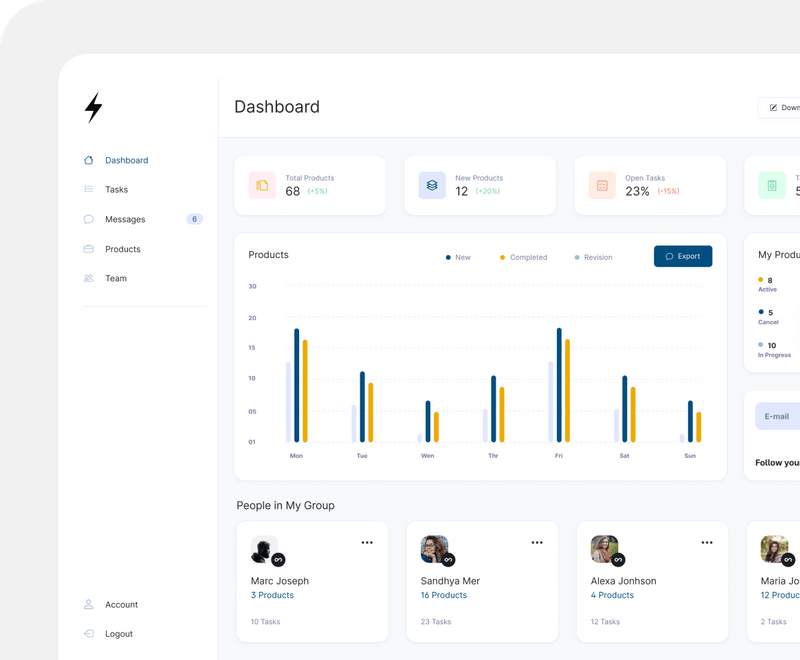Open the three-dot menu on Marc Joseph's card
Screen dimensions: 800x660
(x=367, y=542)
